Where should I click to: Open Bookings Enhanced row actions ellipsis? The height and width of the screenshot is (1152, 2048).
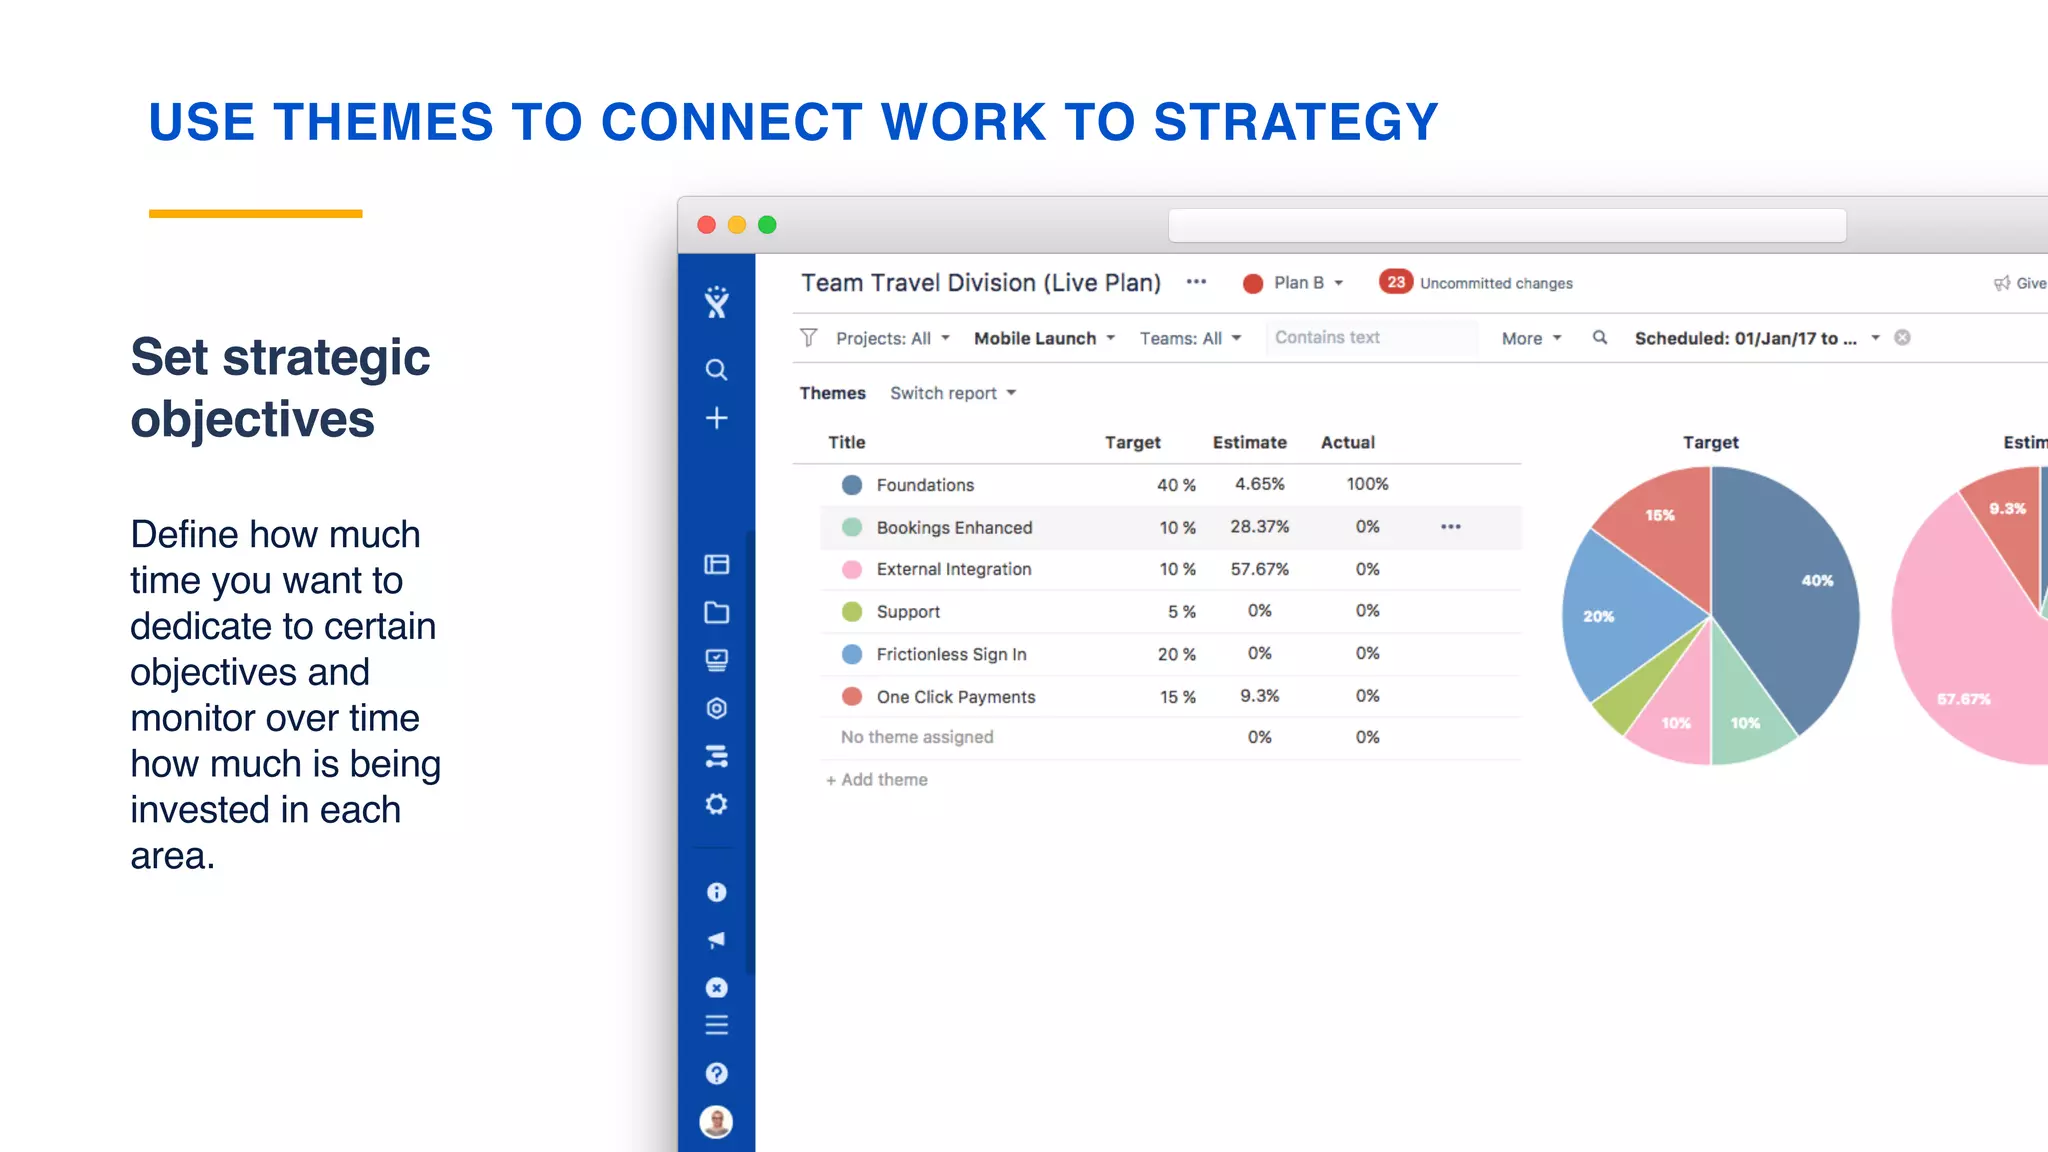pos(1451,527)
